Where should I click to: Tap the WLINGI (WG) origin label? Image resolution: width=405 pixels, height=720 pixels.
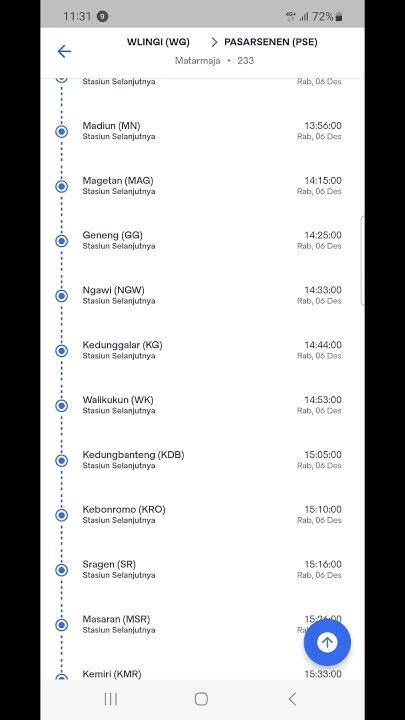click(x=158, y=42)
